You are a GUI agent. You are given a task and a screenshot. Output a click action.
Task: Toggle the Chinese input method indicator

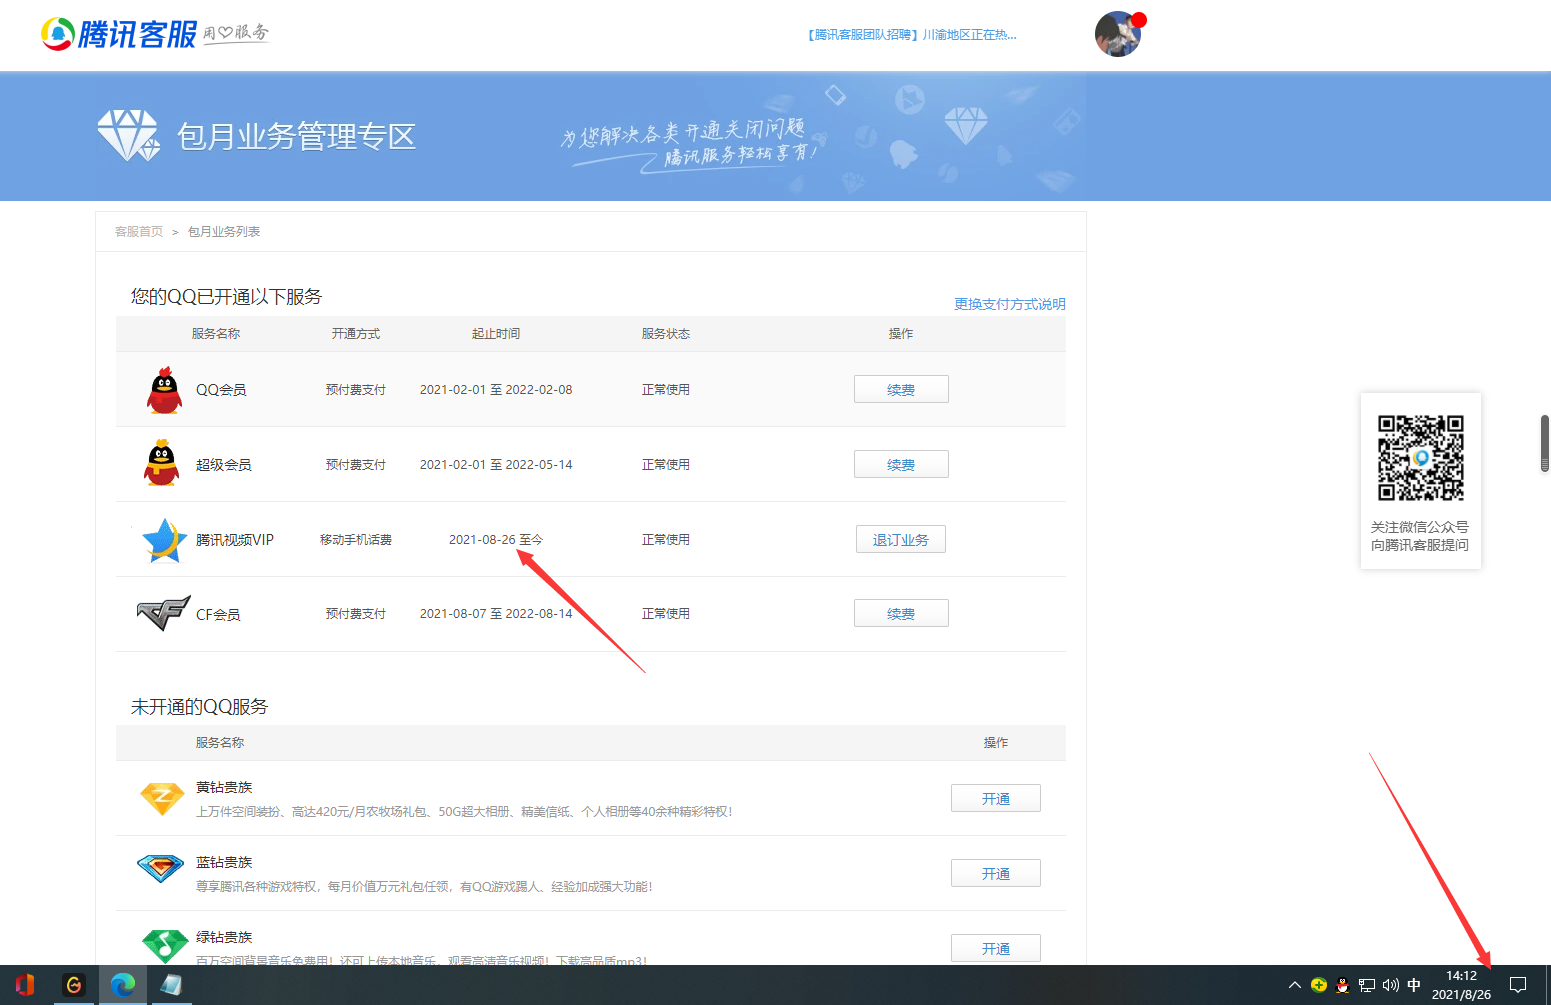(x=1414, y=985)
